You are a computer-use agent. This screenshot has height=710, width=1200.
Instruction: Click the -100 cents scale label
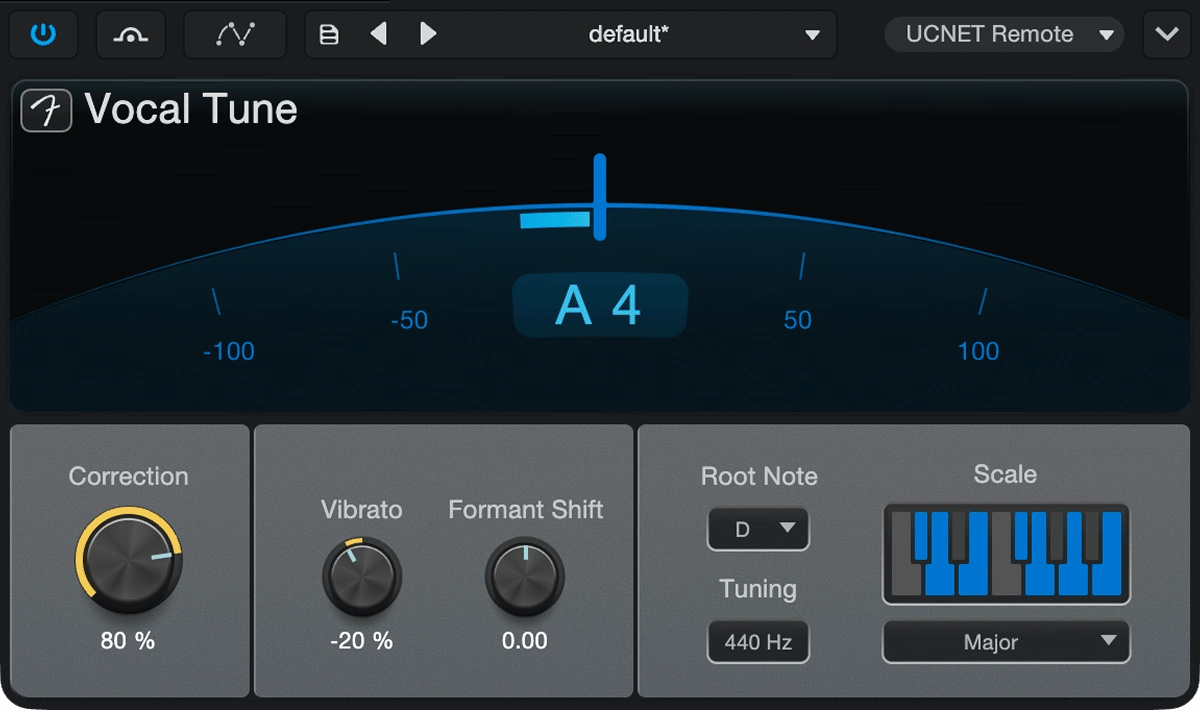coord(229,351)
